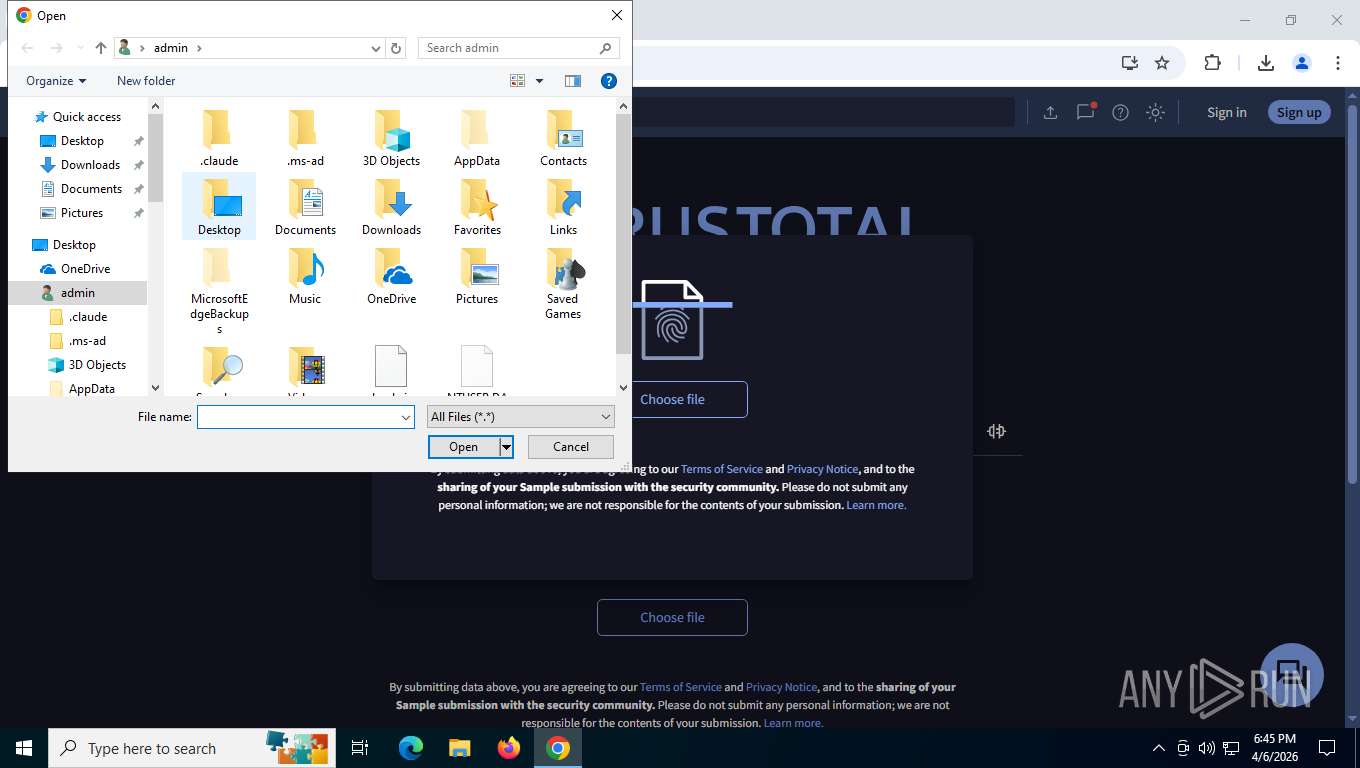The image size is (1360, 768).
Task: Open the .ms-ad folder icon
Action: coord(303,130)
